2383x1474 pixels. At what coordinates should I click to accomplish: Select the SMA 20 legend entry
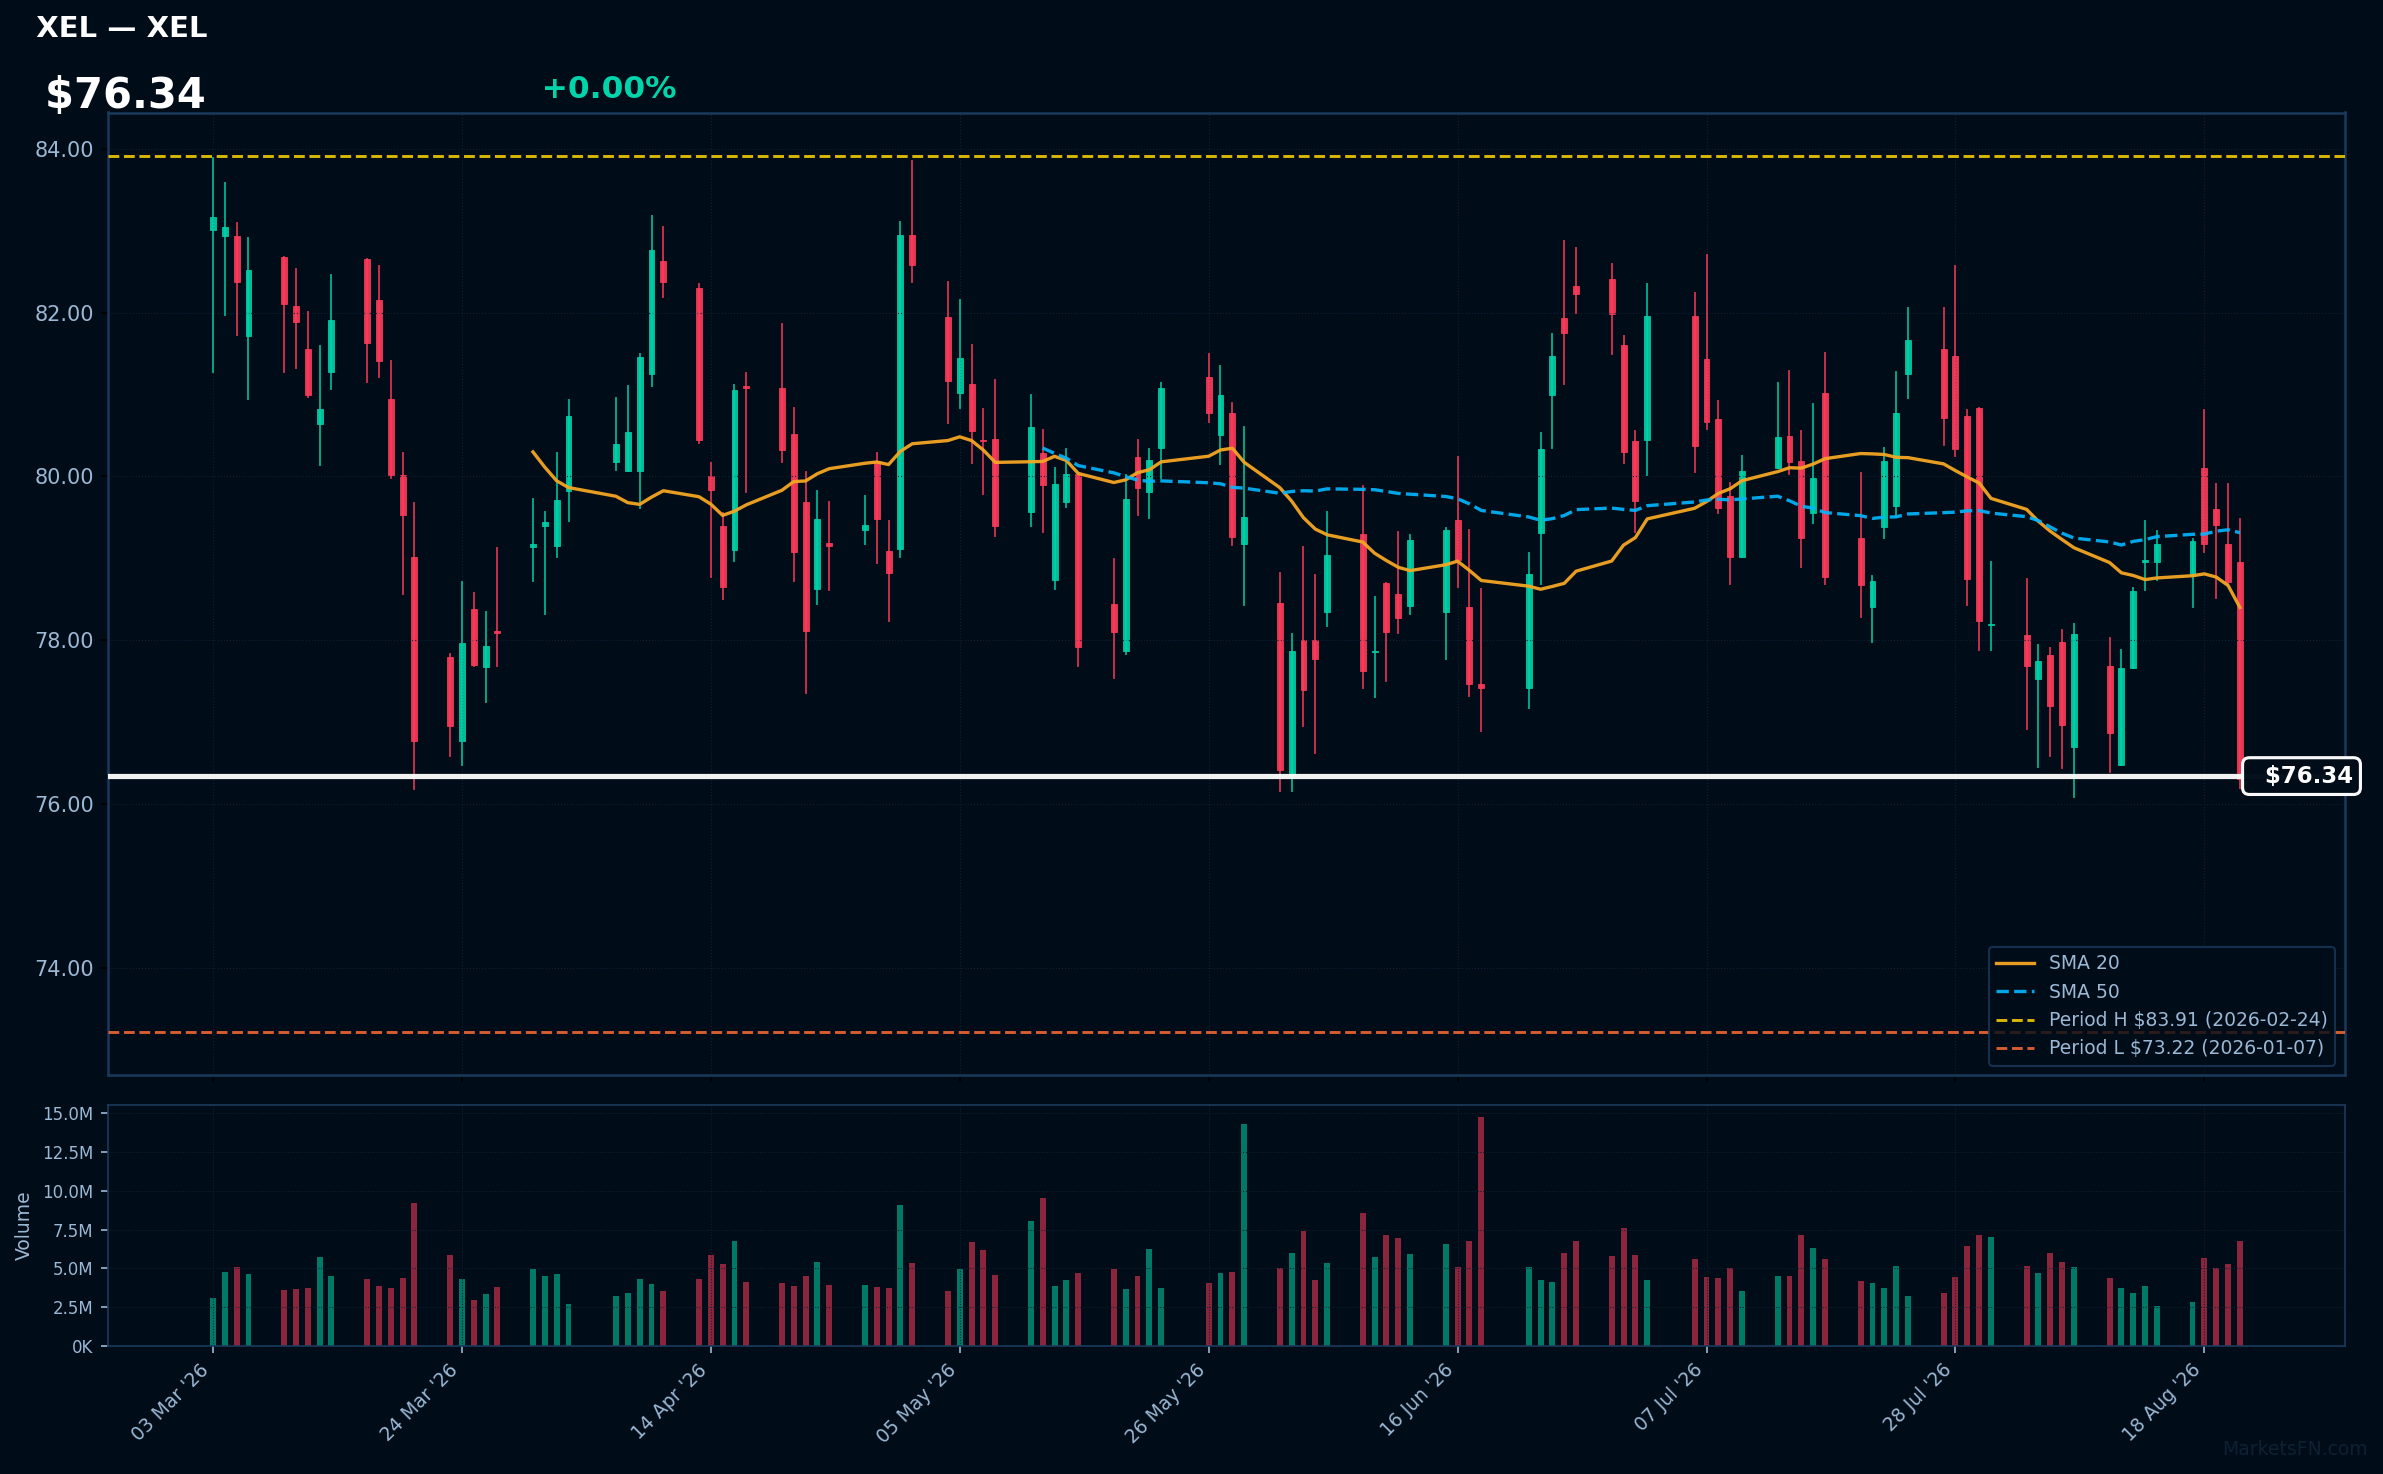tap(2058, 963)
